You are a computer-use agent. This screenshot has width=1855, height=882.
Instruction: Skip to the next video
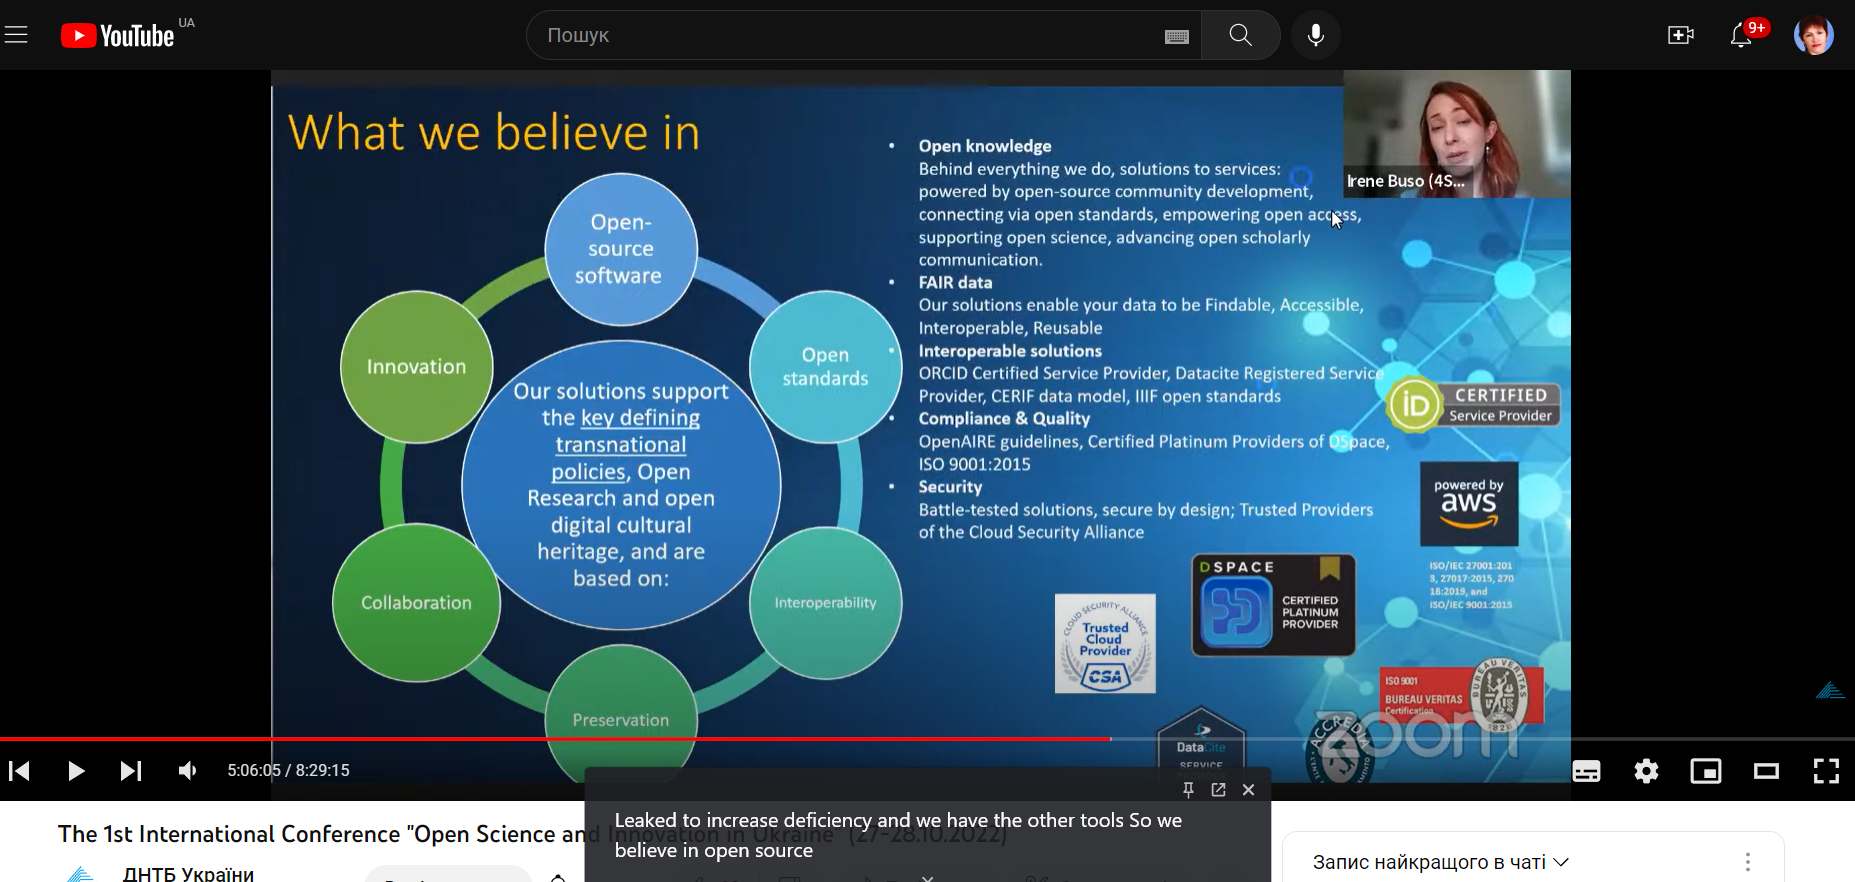(x=131, y=770)
